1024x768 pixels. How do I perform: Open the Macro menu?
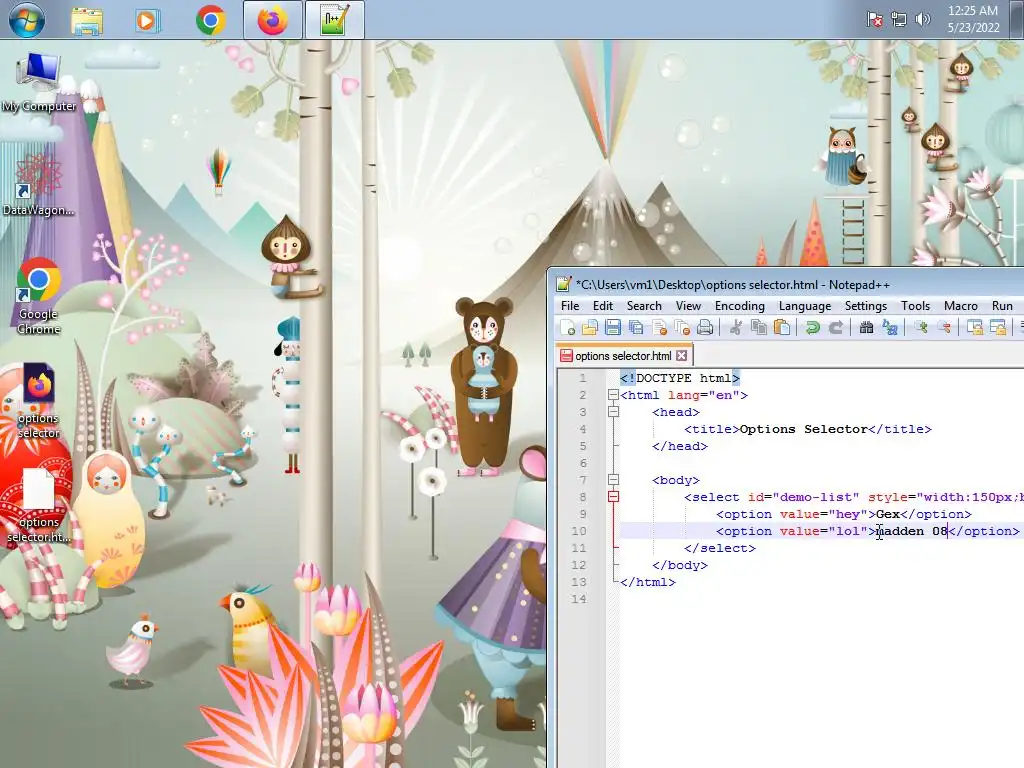pos(961,306)
